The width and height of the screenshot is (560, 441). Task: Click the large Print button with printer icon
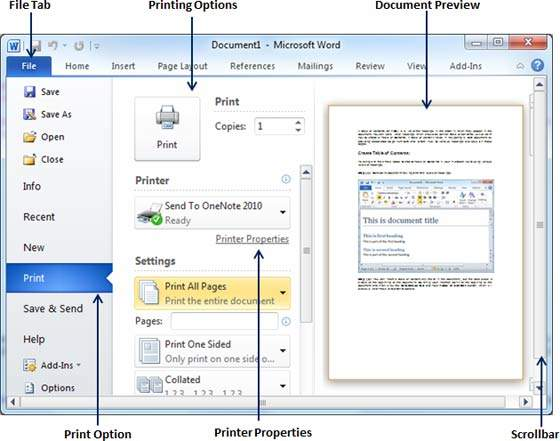(167, 129)
